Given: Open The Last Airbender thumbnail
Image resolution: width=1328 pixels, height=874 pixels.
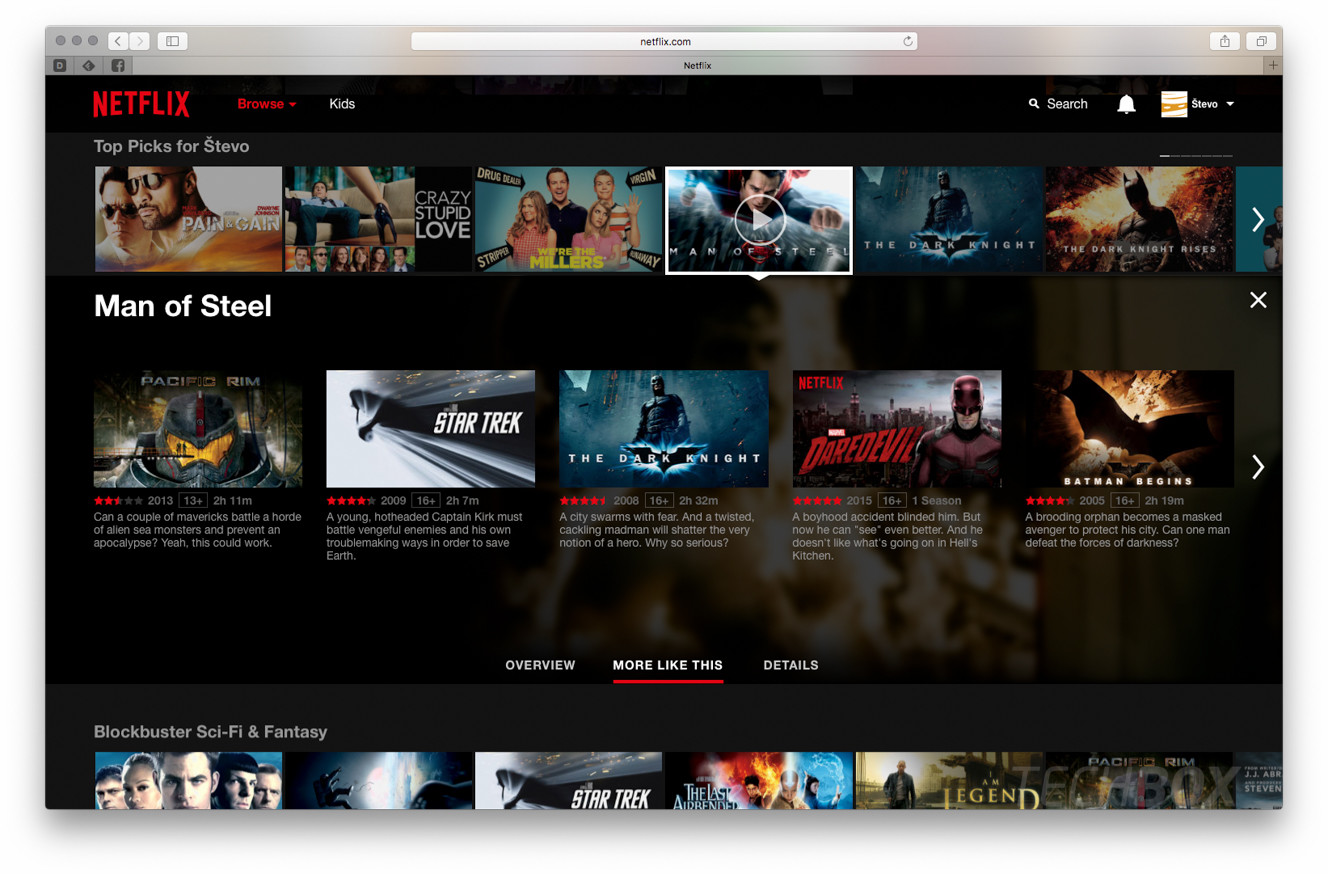Looking at the screenshot, I should pyautogui.click(x=759, y=781).
